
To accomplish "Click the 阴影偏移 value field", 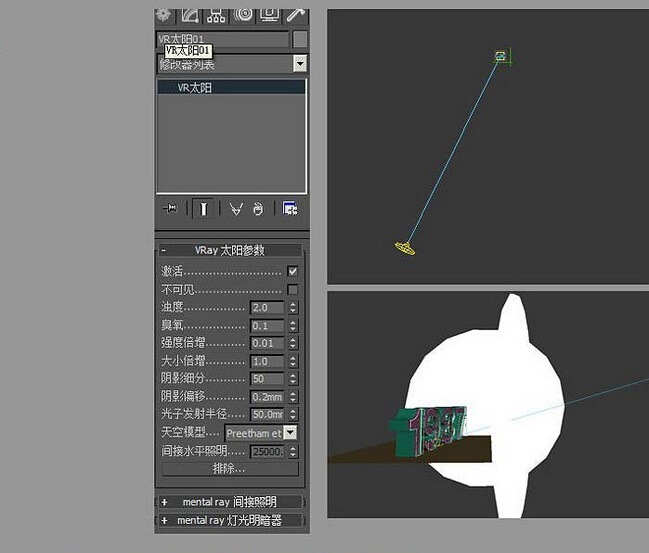I will point(267,397).
